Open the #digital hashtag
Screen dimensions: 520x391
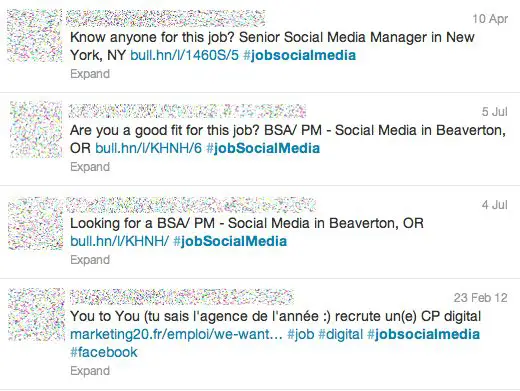(x=341, y=334)
